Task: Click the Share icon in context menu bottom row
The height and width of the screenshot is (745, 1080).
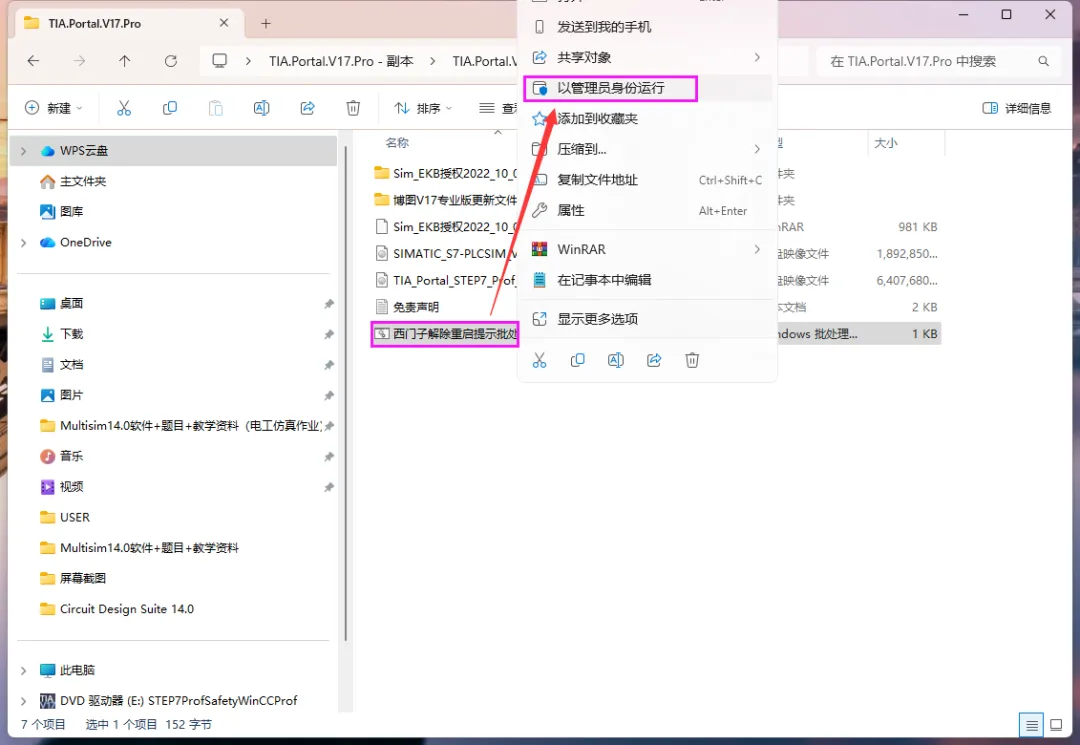Action: [654, 360]
